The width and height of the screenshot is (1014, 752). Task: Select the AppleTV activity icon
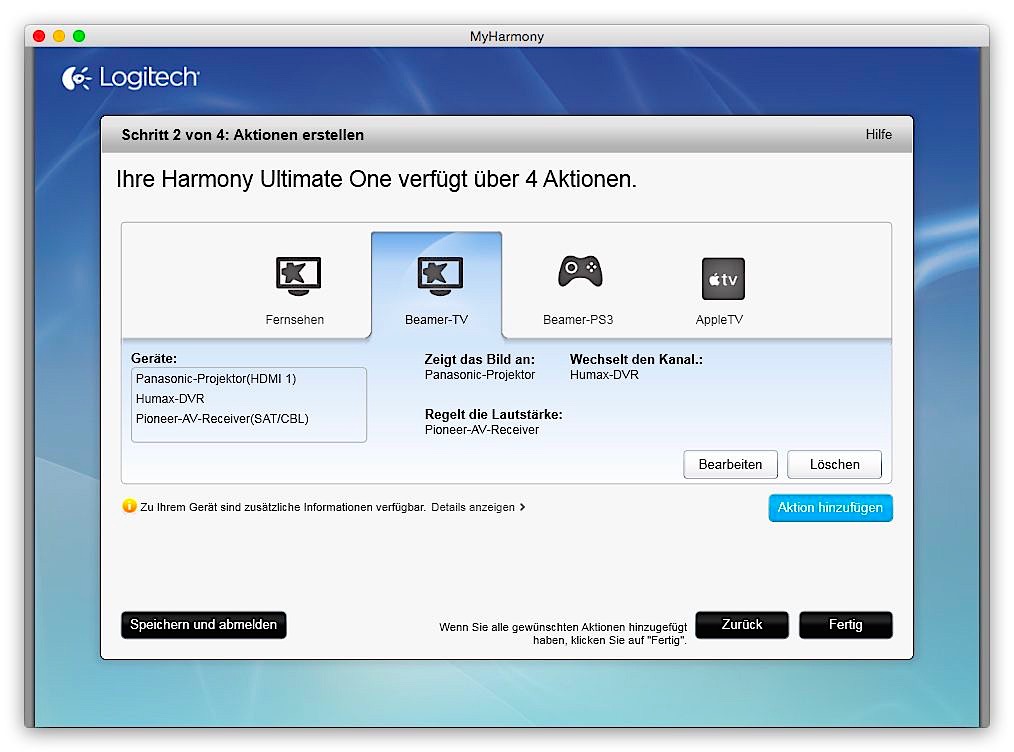(x=722, y=279)
